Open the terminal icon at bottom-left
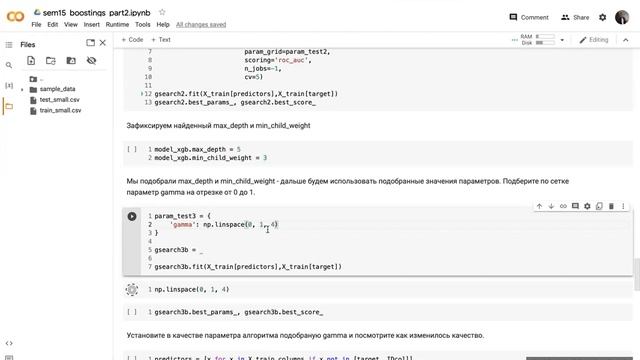640x360 pixels. [9, 358]
